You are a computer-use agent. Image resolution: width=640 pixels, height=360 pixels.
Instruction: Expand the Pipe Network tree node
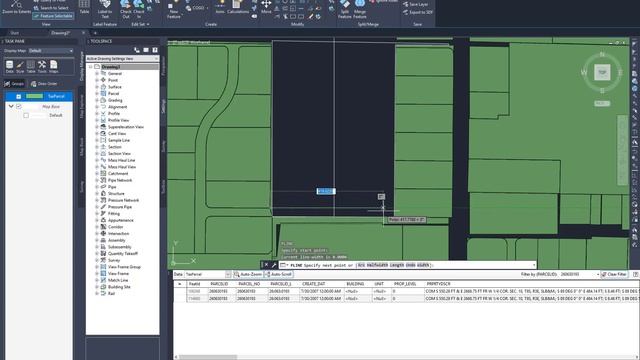[x=97, y=180]
